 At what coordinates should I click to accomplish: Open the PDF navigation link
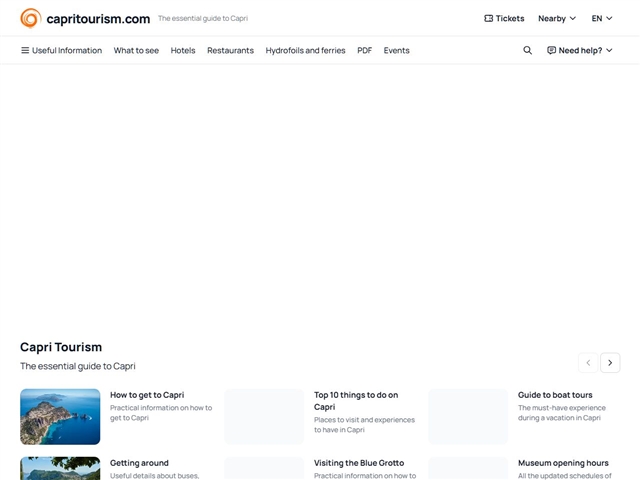pos(364,50)
